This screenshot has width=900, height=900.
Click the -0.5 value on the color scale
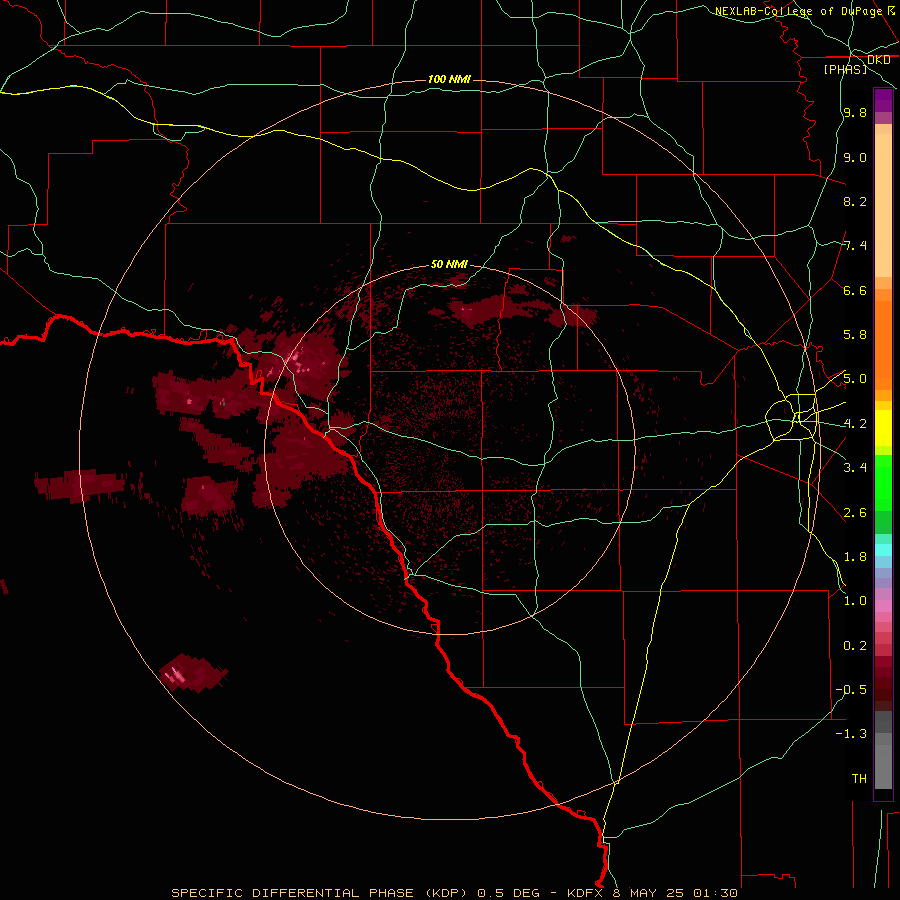point(852,689)
